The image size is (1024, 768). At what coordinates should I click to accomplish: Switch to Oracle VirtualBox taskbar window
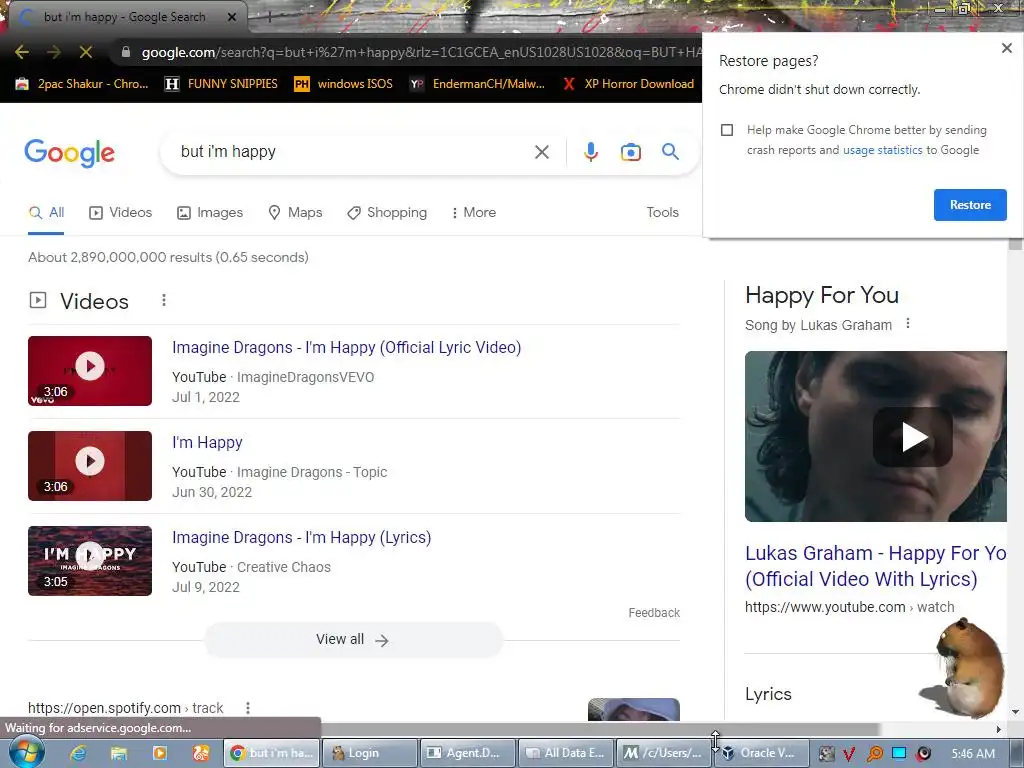762,753
